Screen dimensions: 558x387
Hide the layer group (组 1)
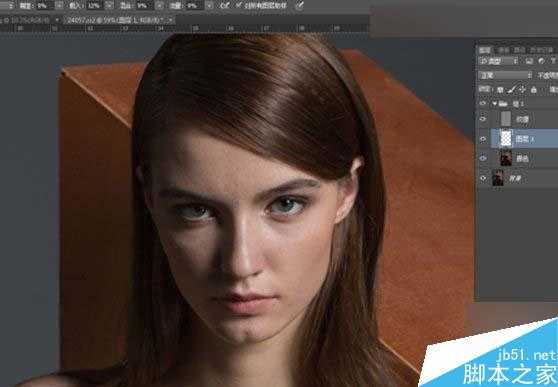(x=483, y=104)
